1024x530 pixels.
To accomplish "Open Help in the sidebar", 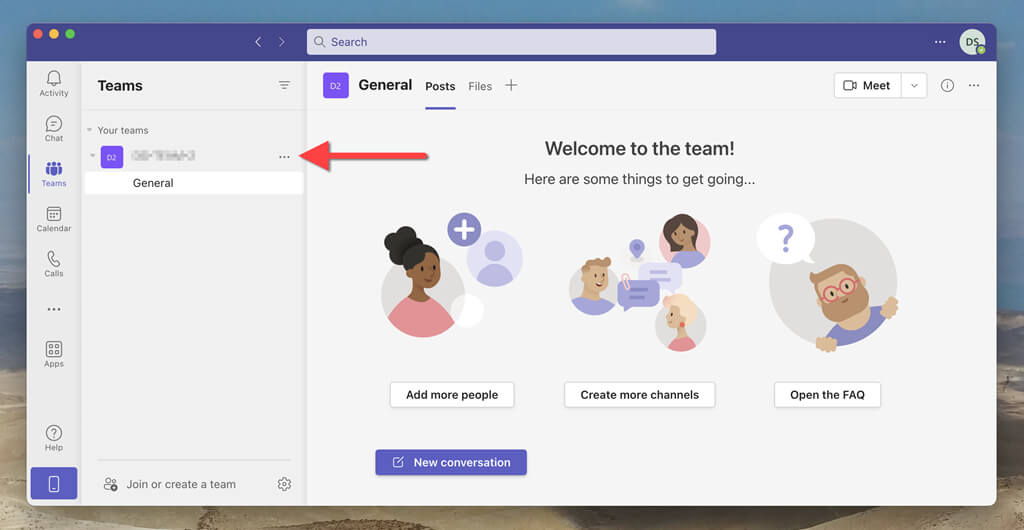I will click(54, 438).
